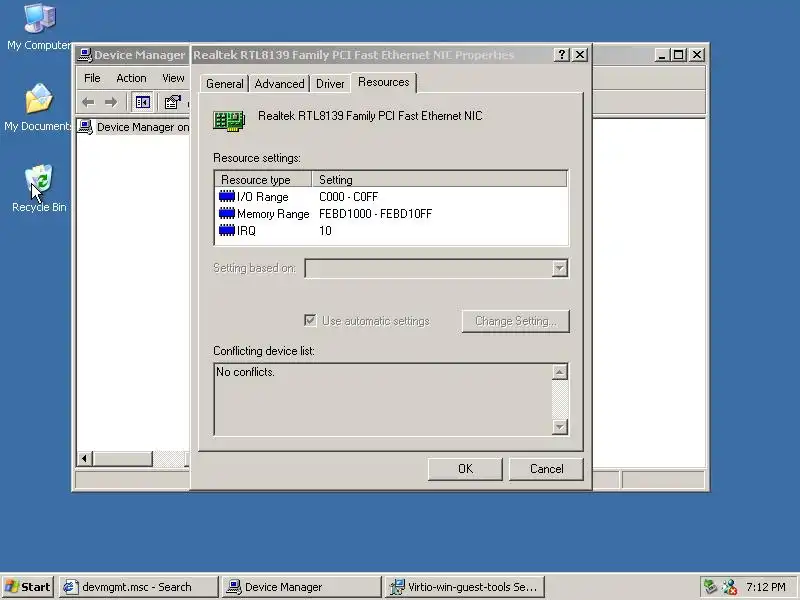This screenshot has width=800, height=600.
Task: Open the Setting based on dropdown
Action: click(560, 268)
